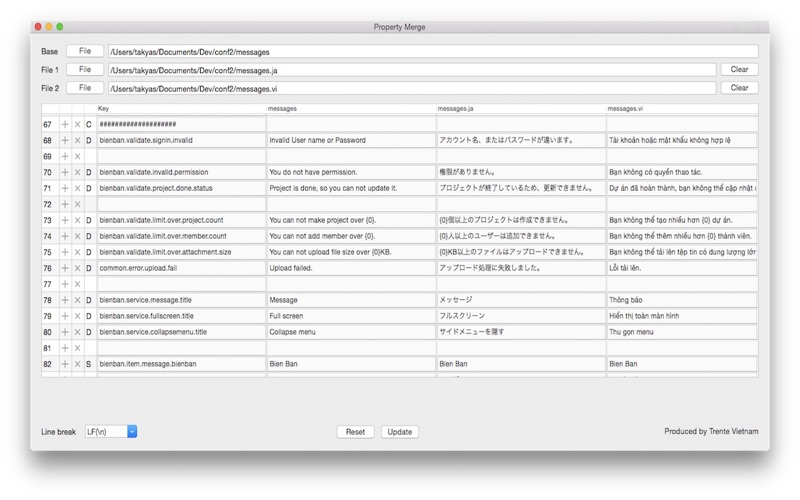
Task: Click the plus icon on row 75
Action: coord(65,252)
